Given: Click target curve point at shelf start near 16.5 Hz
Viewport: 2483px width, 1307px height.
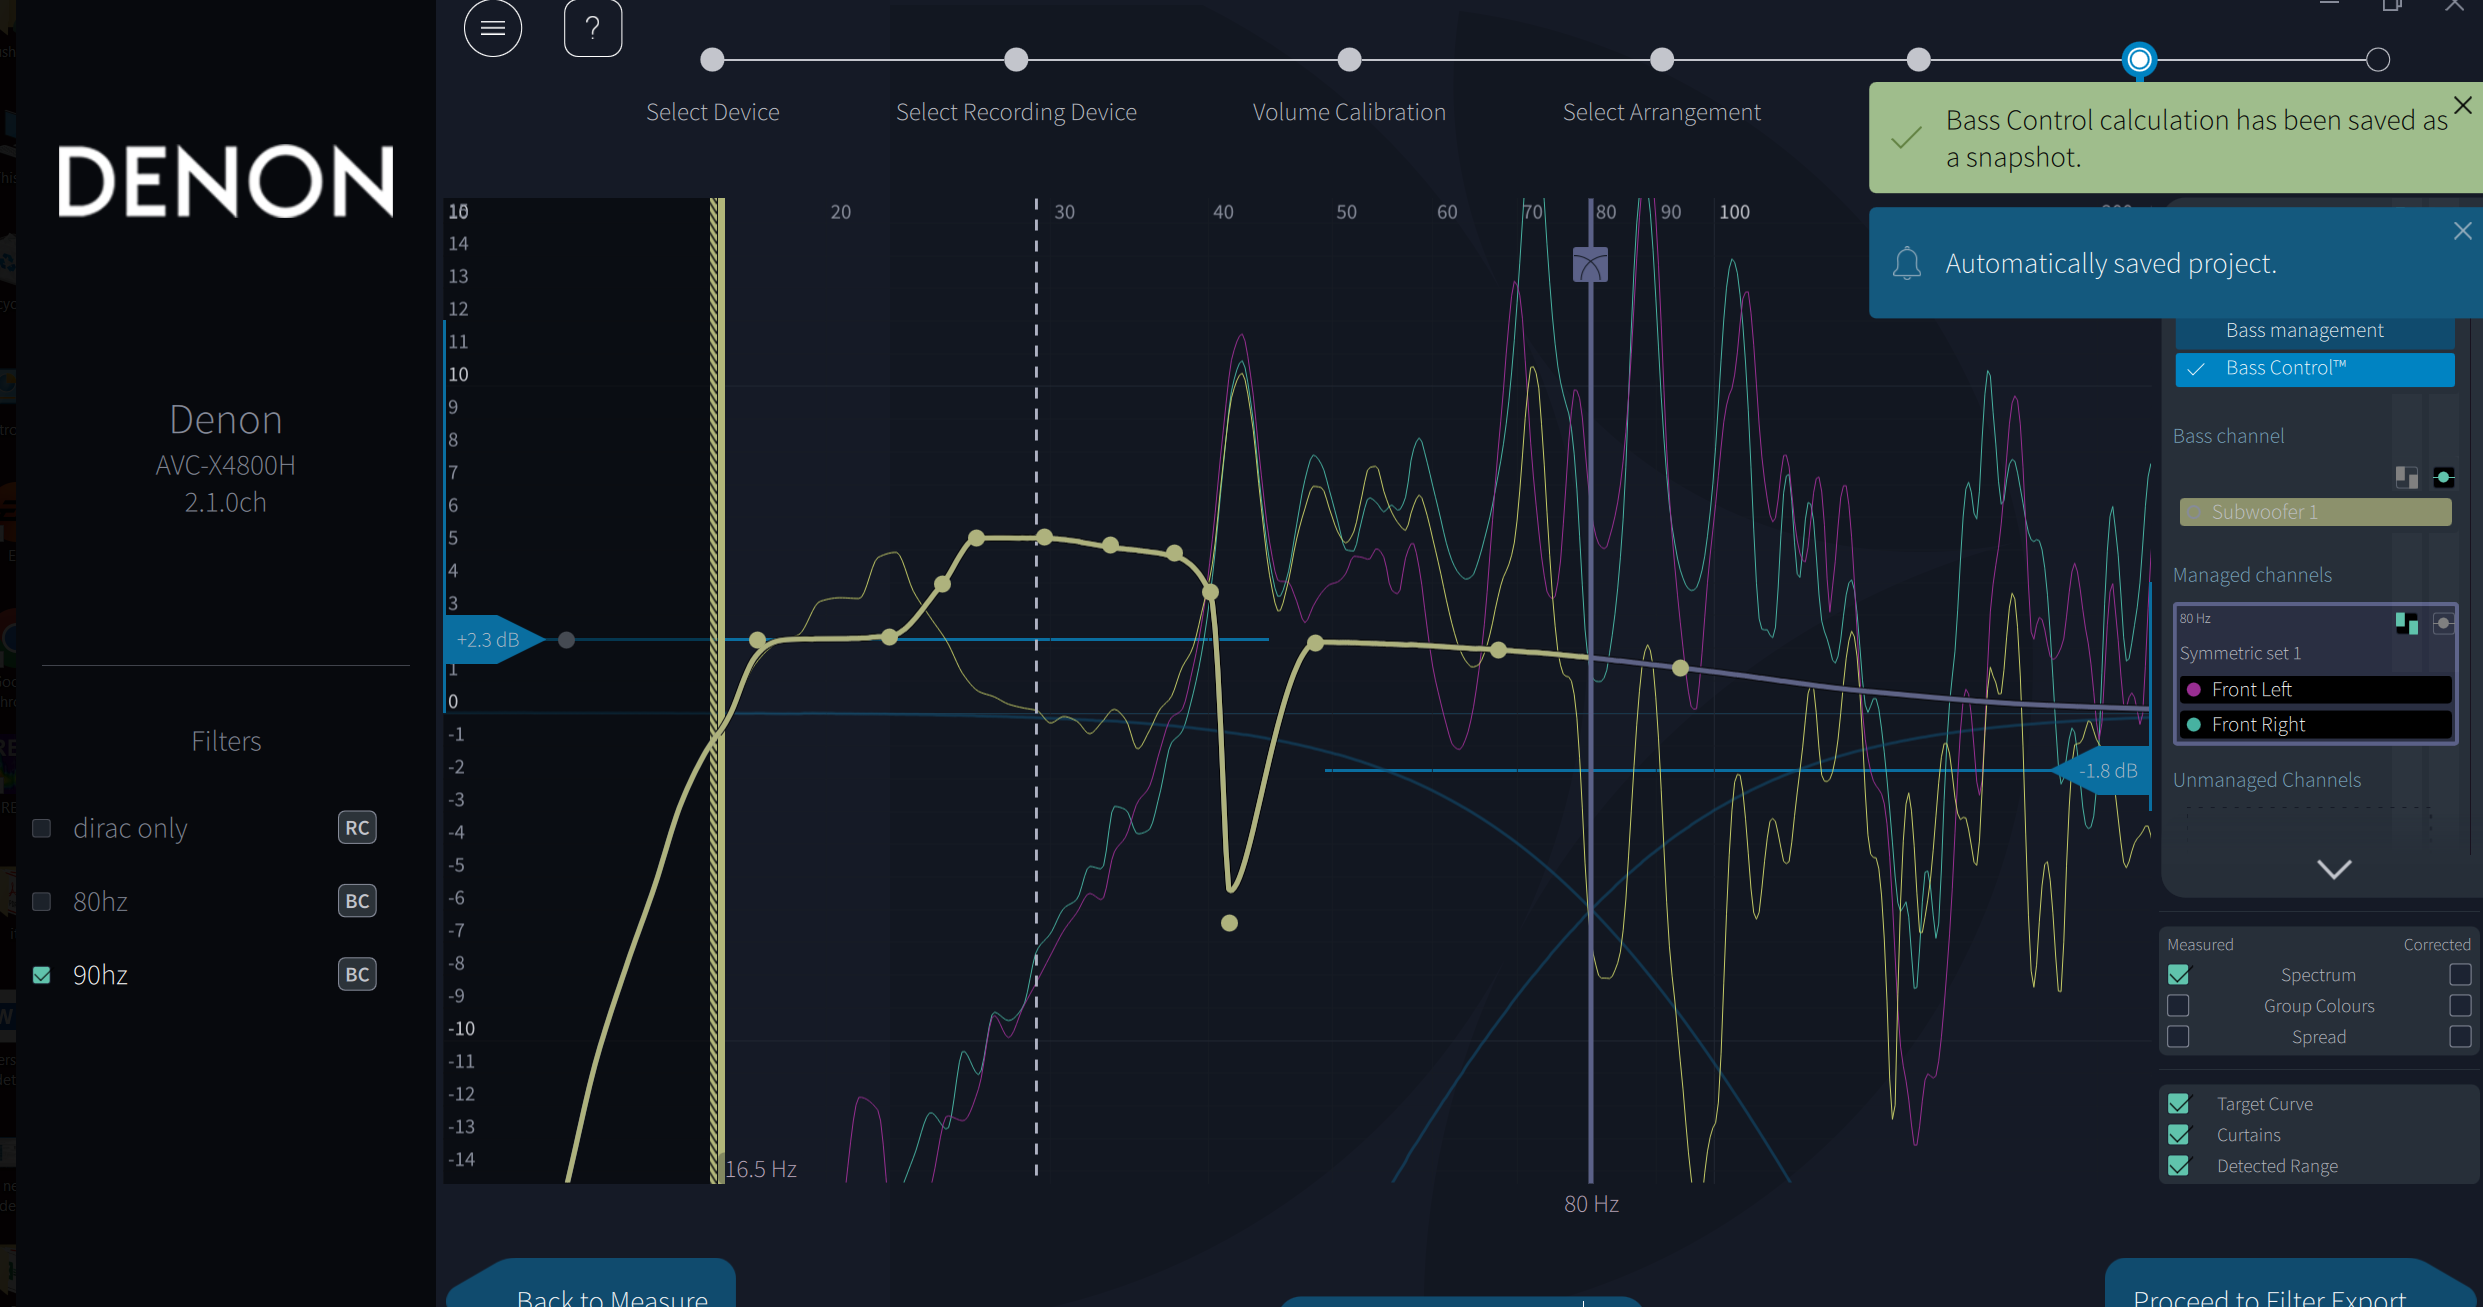Looking at the screenshot, I should point(757,640).
